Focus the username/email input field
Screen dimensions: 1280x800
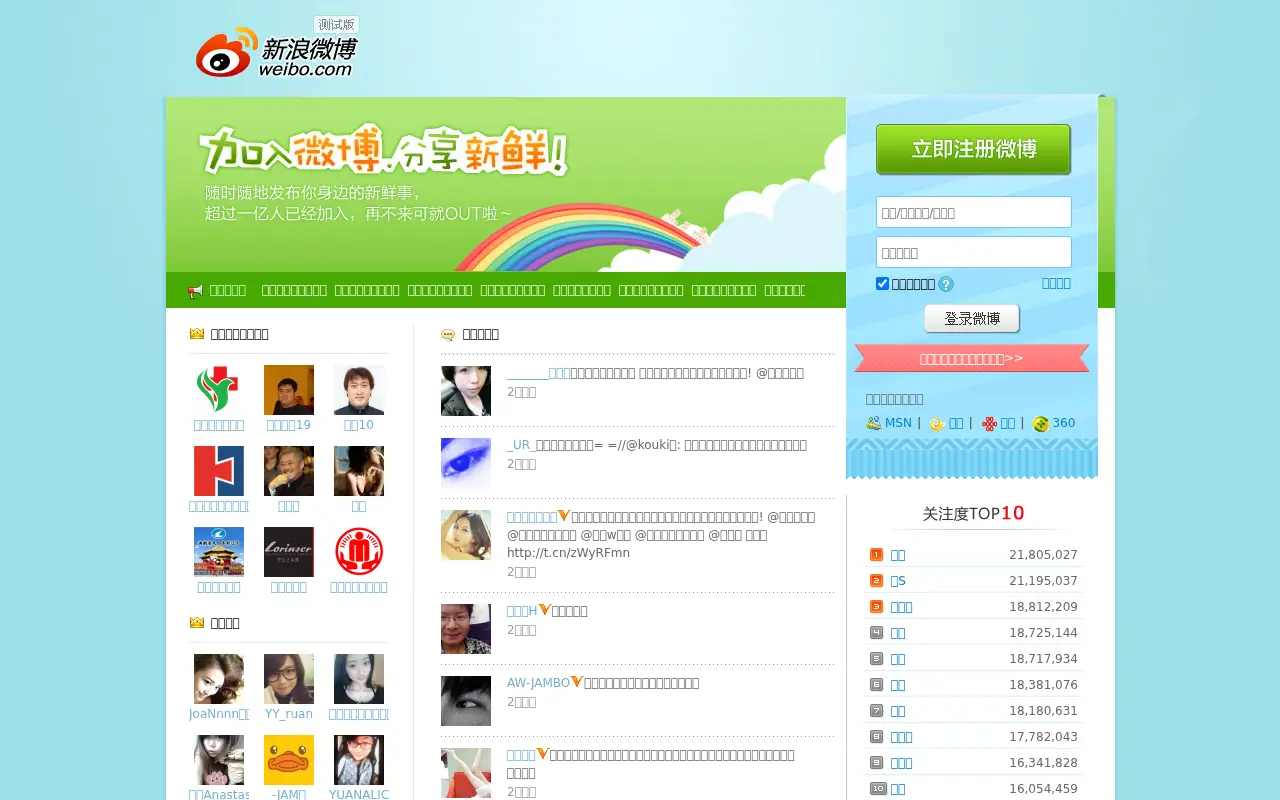(974, 212)
